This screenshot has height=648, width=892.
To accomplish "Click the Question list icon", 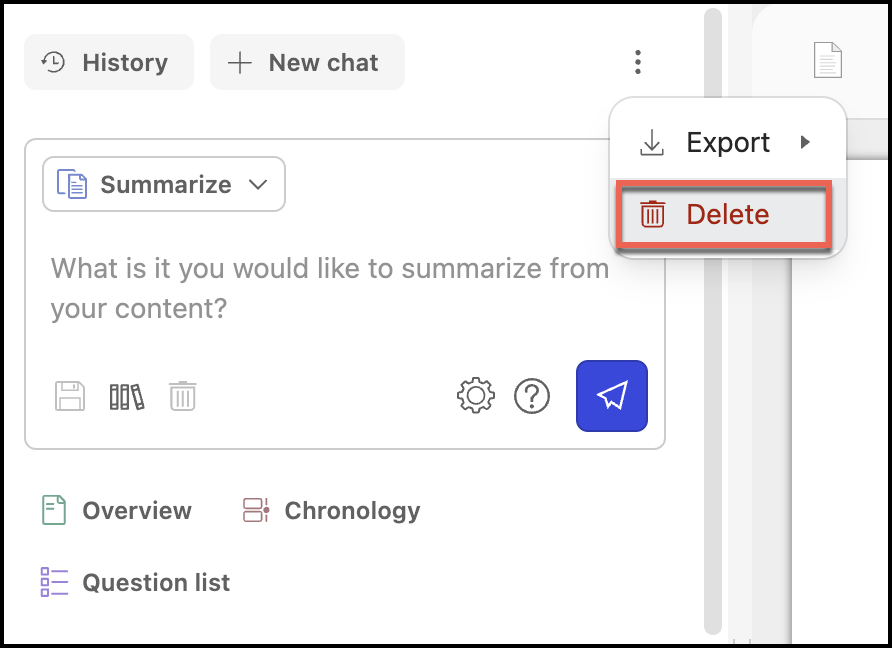I will 54,582.
